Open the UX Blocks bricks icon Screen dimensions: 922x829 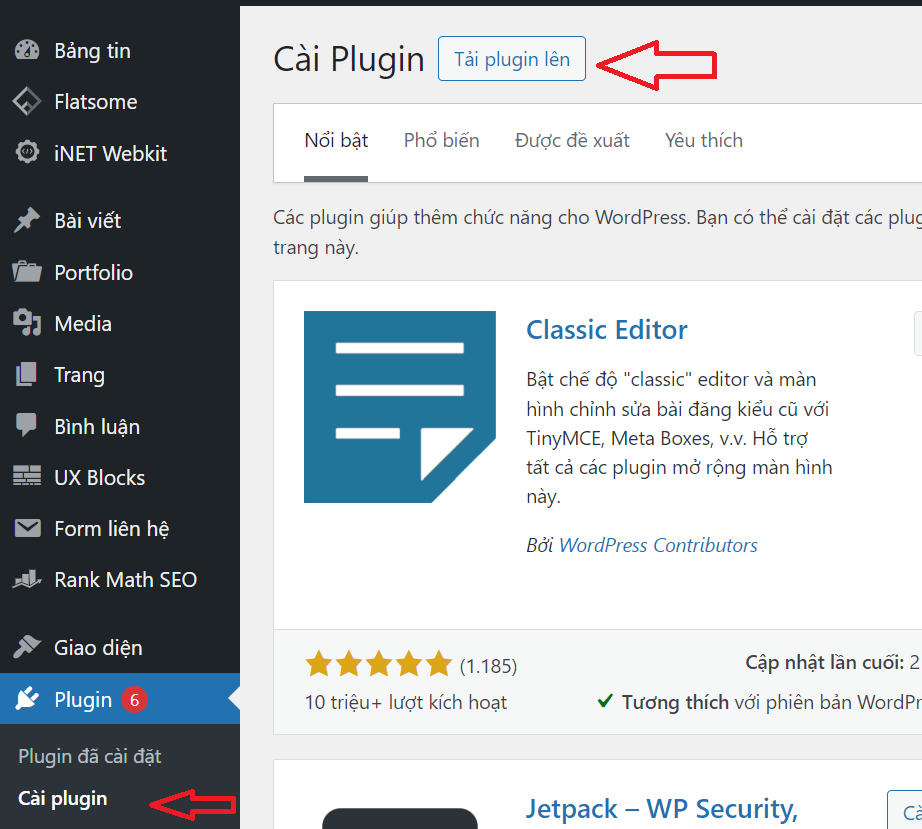tap(27, 477)
